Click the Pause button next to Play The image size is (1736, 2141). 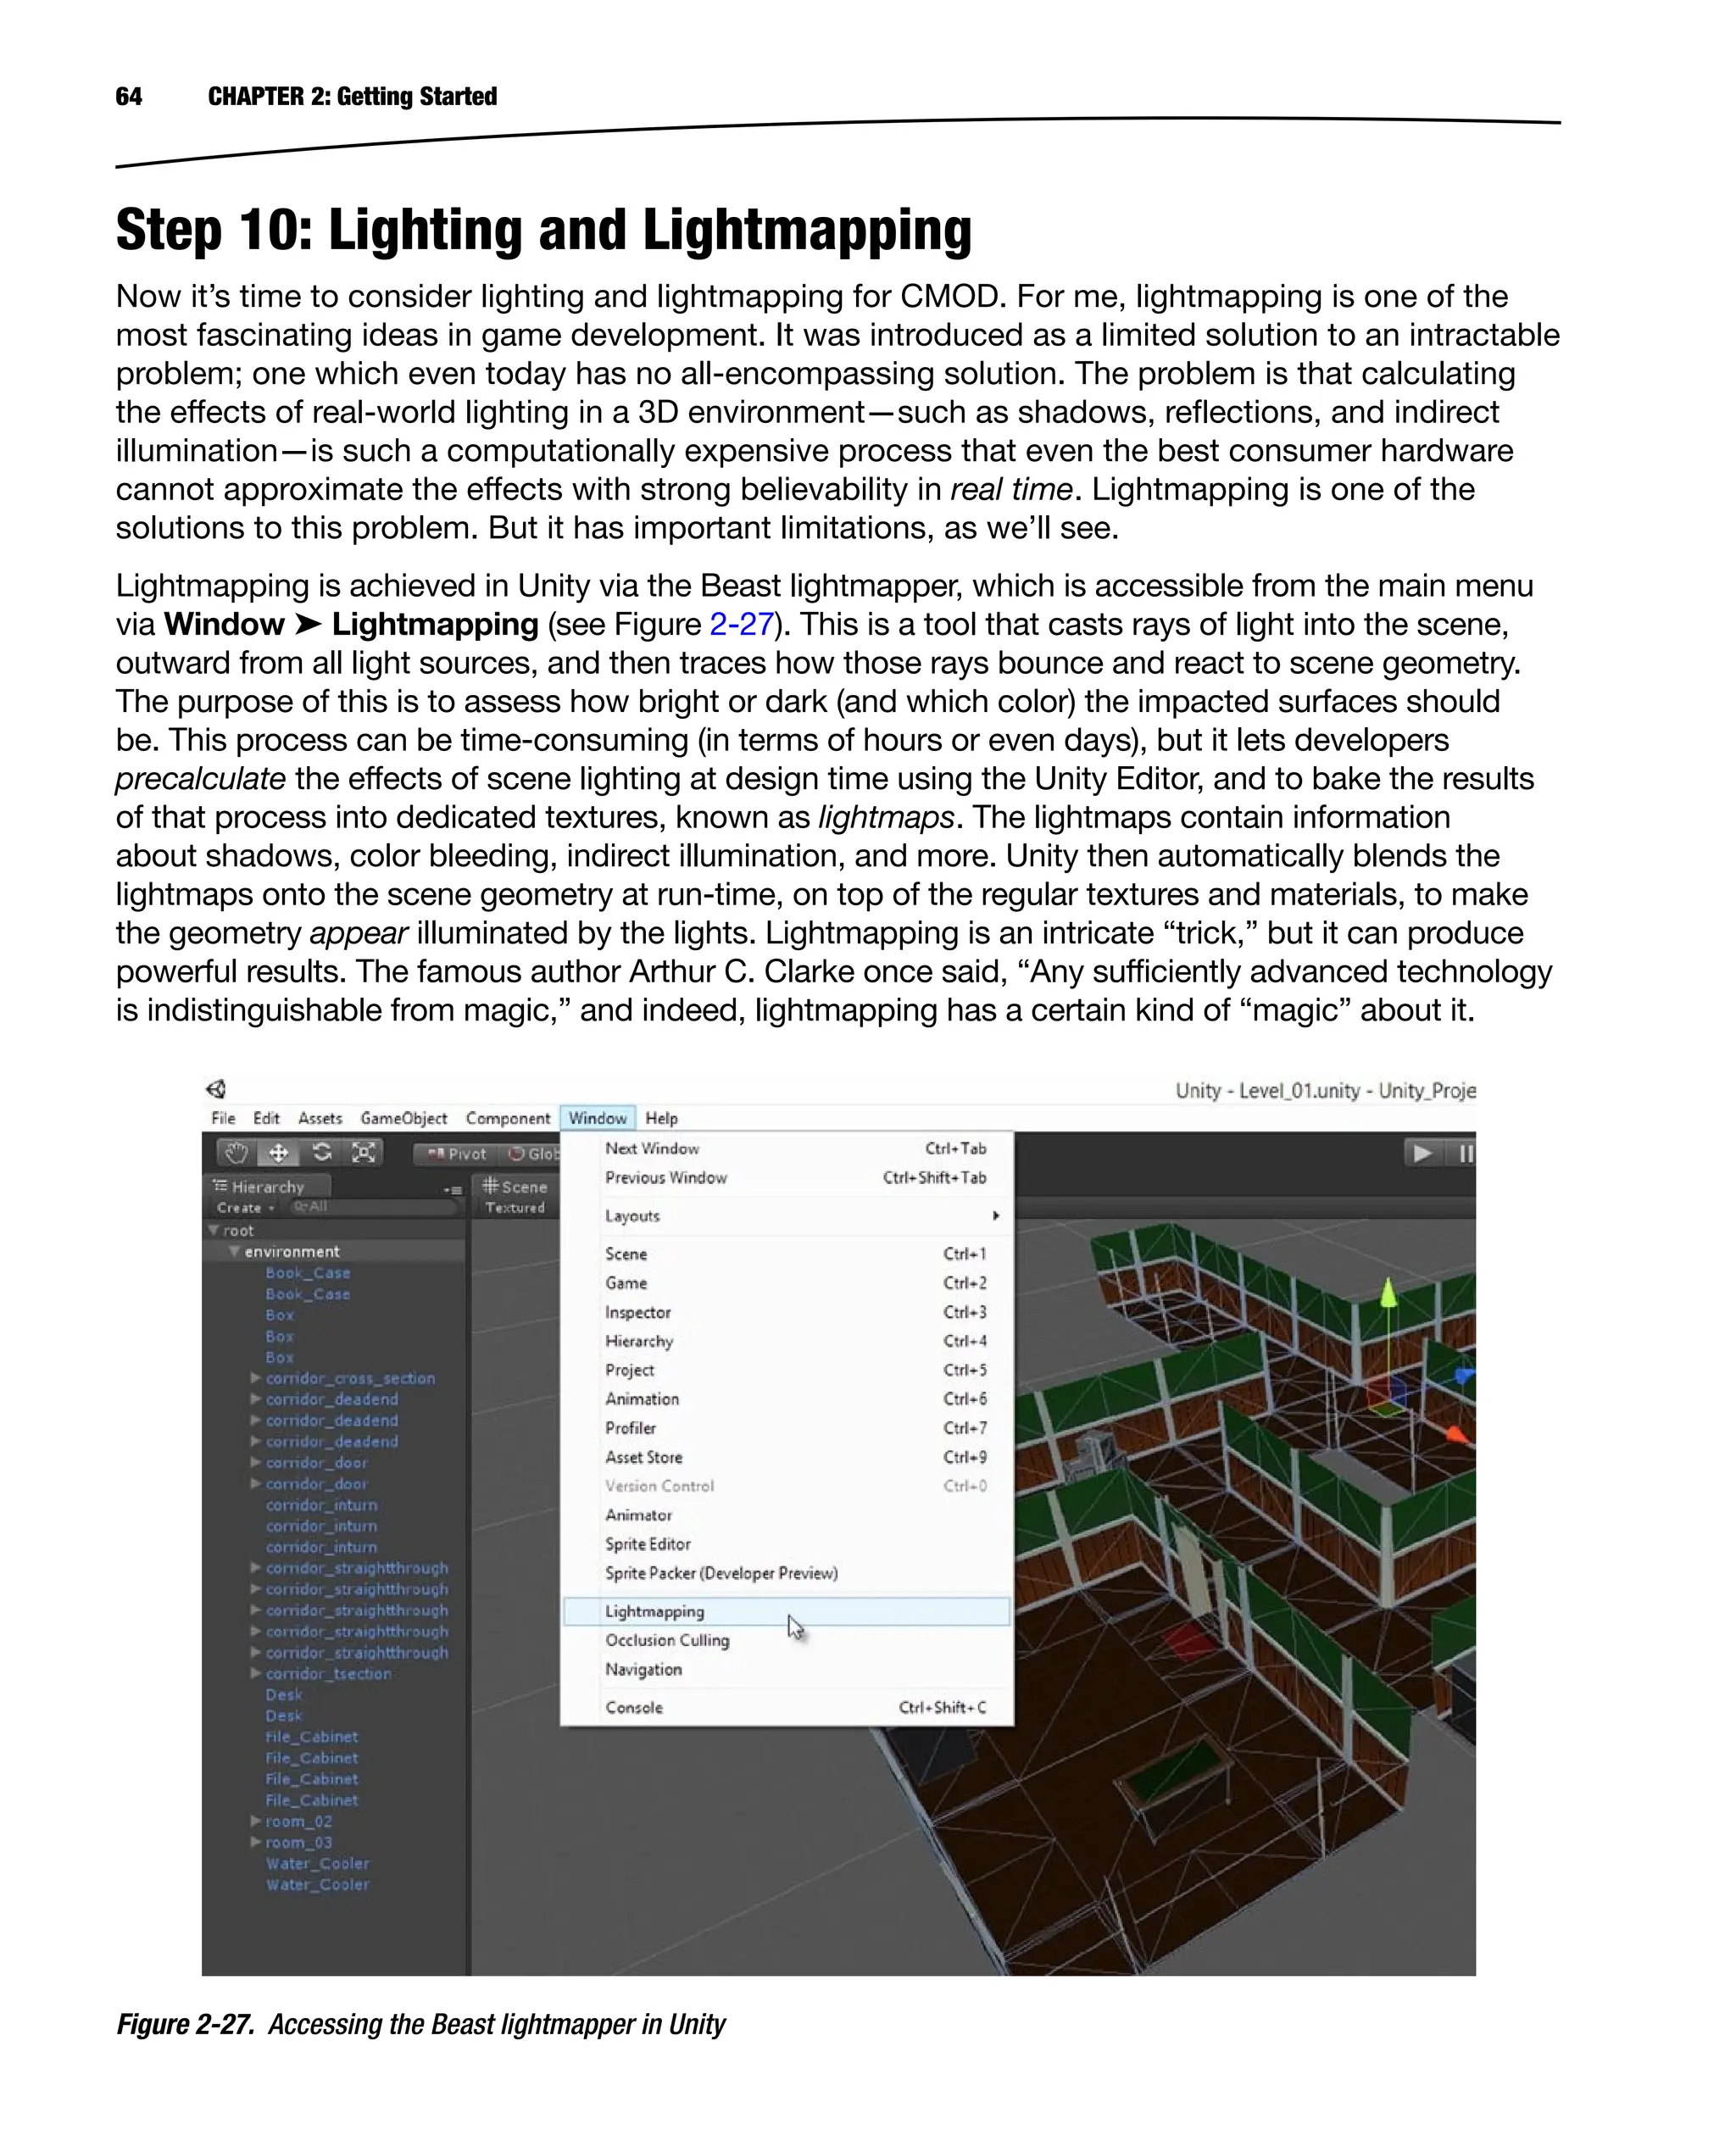[x=1464, y=1153]
